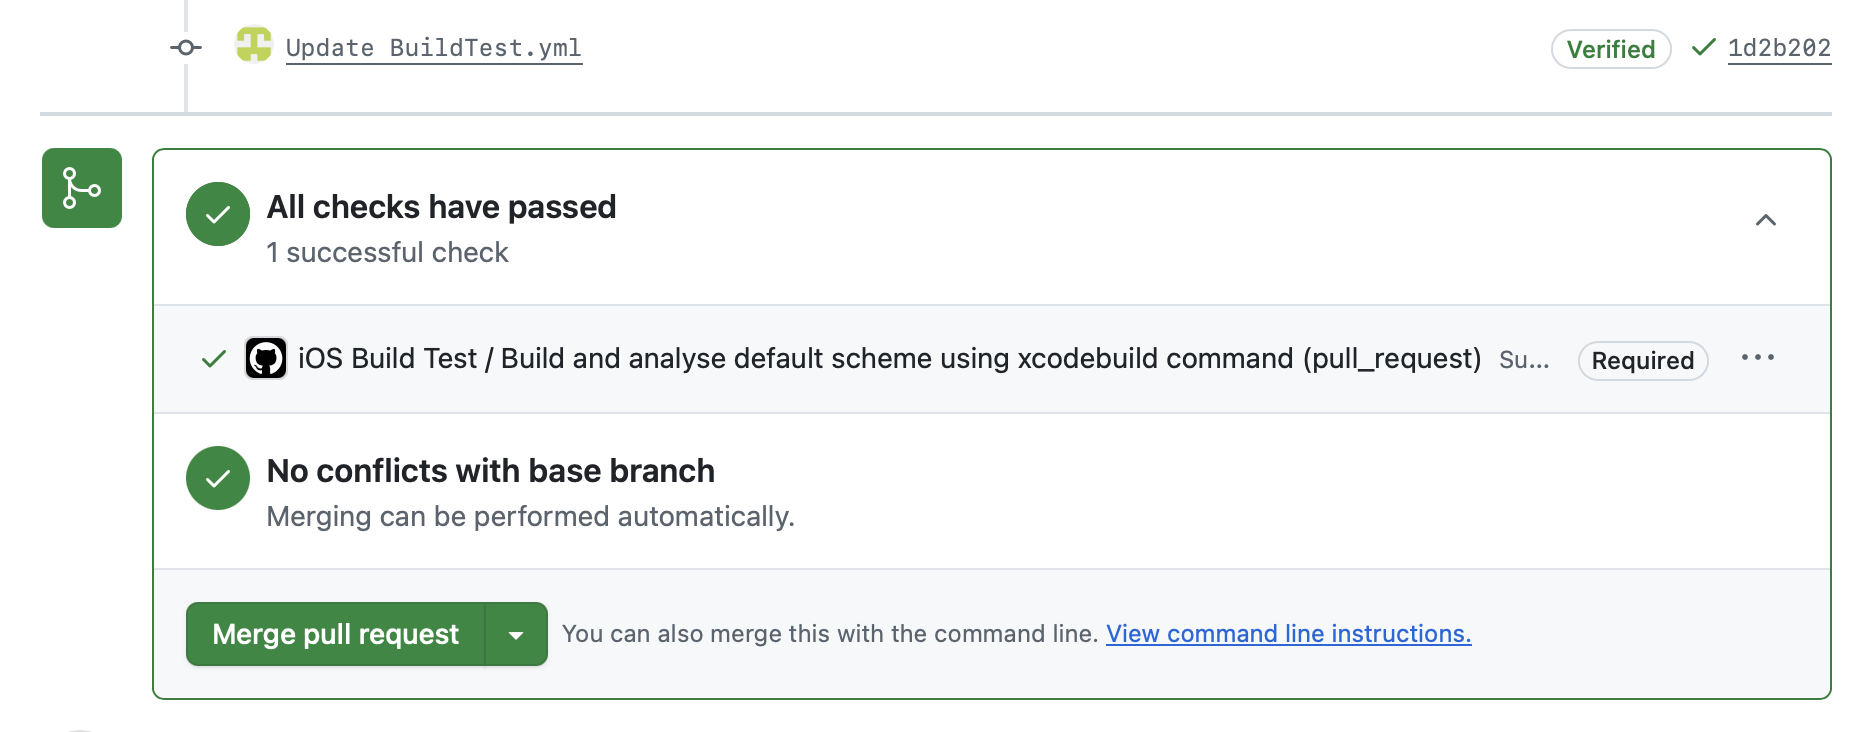This screenshot has width=1866, height=732.
Task: Click the green merge branch icon
Action: [82, 188]
